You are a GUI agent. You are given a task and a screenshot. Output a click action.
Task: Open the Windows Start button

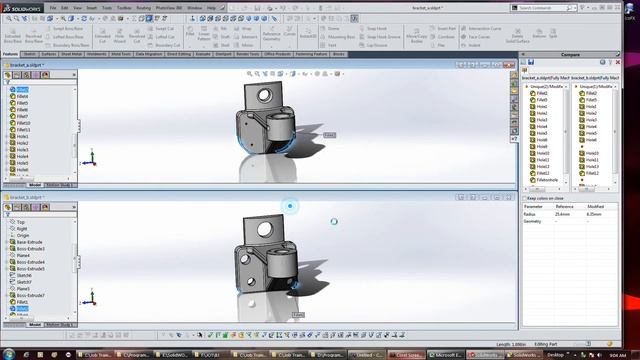click(8, 354)
